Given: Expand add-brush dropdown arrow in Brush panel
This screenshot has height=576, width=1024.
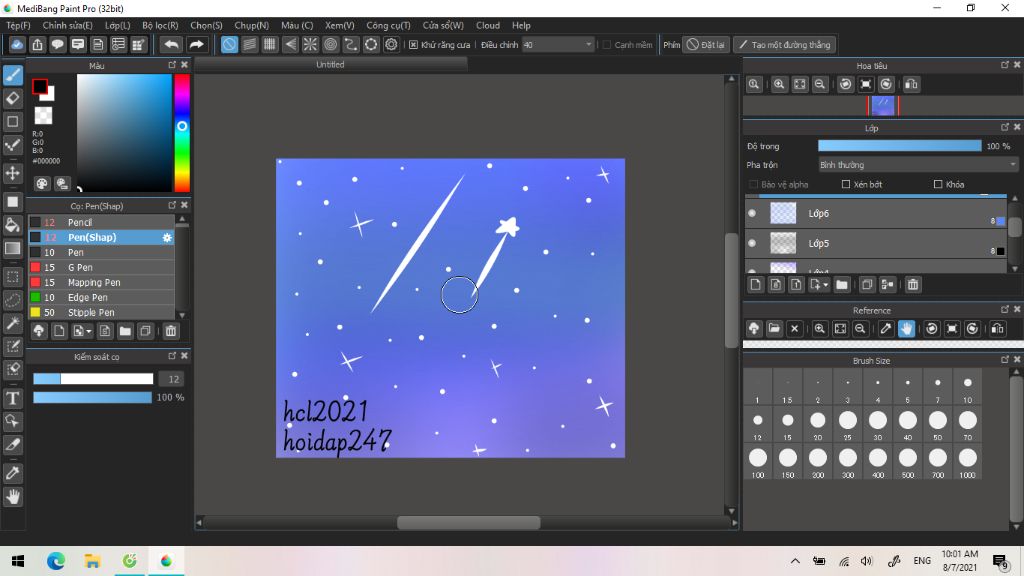Looking at the screenshot, I should tap(89, 331).
